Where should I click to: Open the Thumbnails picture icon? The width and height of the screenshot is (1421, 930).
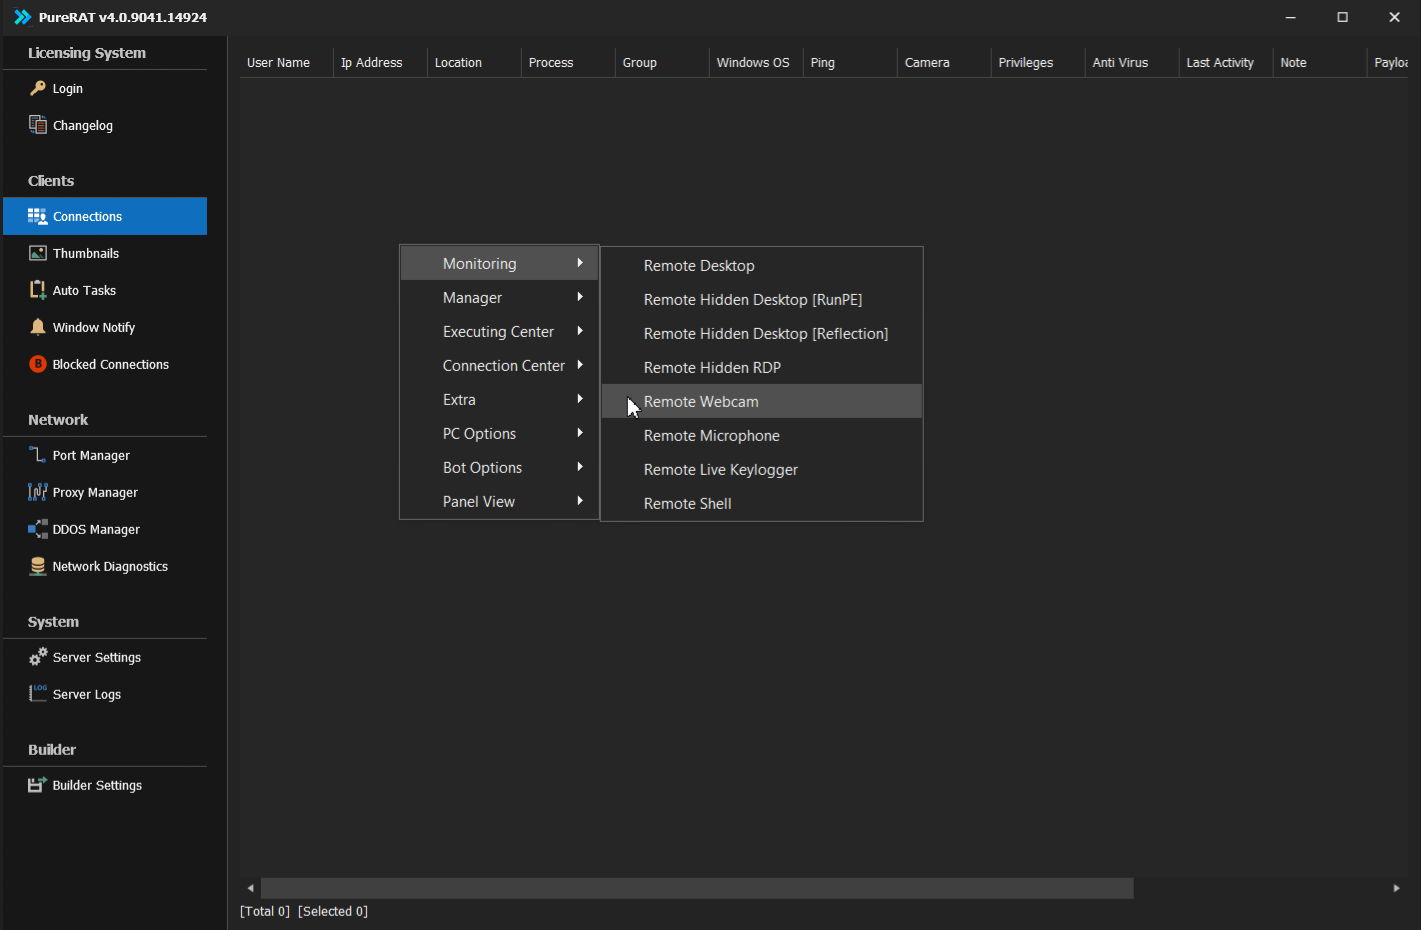[x=38, y=253]
